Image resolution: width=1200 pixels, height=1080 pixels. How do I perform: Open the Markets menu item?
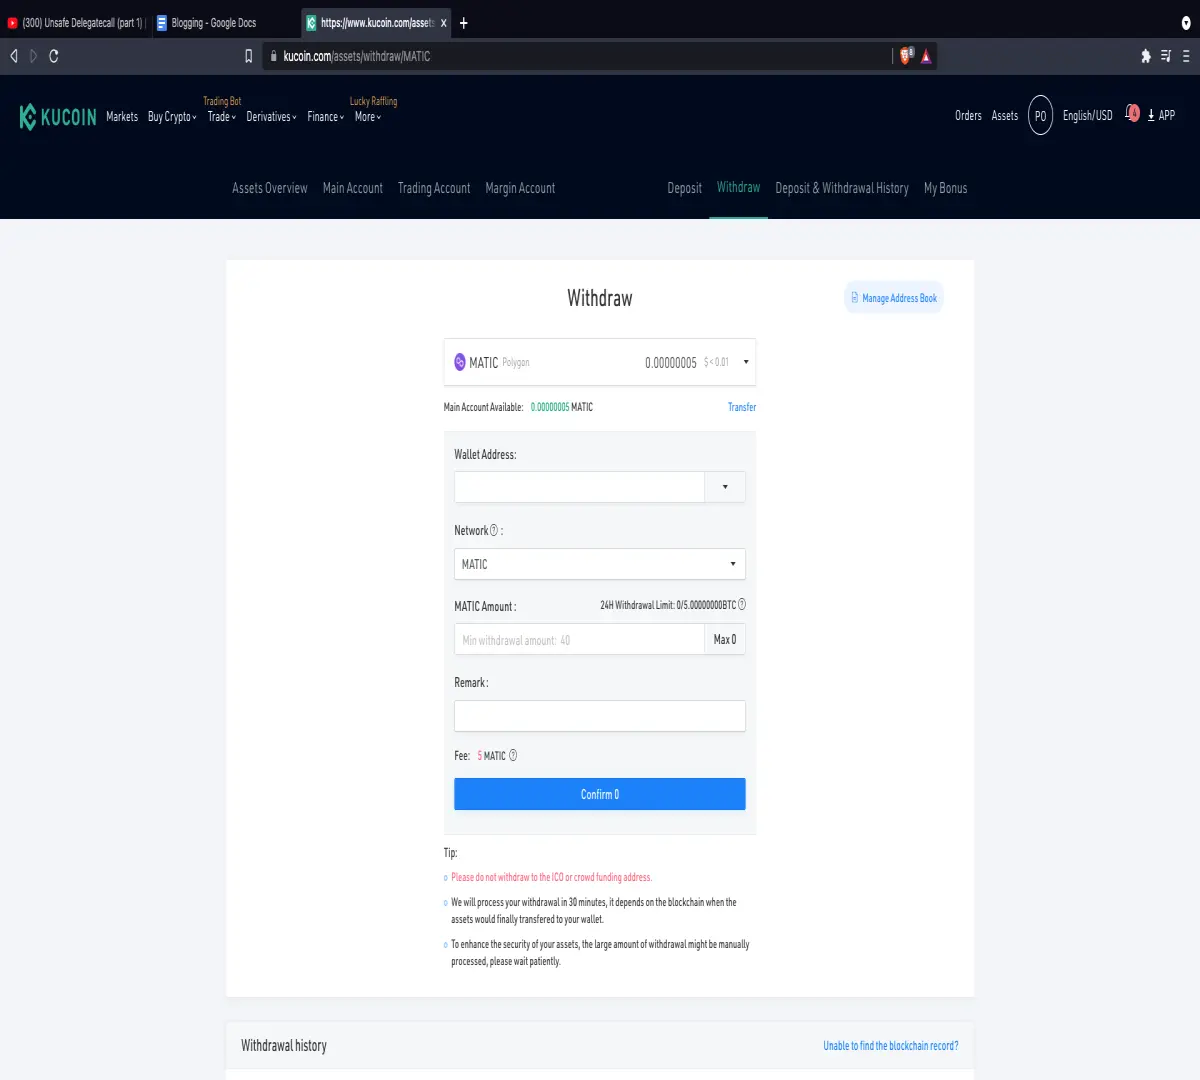tap(122, 117)
